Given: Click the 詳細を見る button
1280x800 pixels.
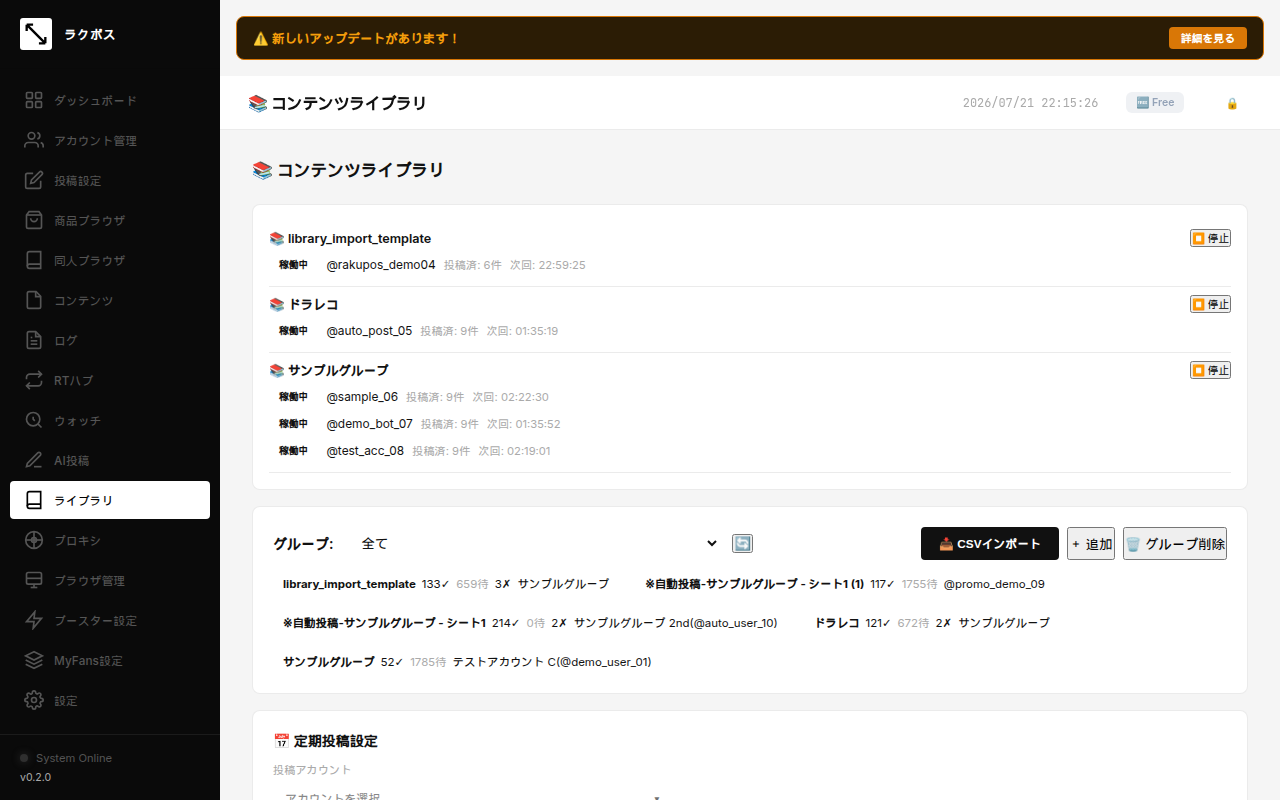Looking at the screenshot, I should [1208, 38].
